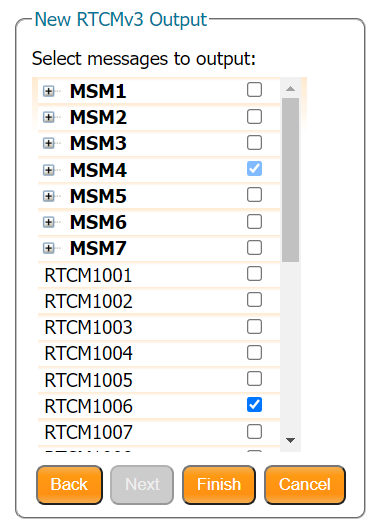Click the Finish button
Screen dimensions: 376x528
tap(219, 485)
